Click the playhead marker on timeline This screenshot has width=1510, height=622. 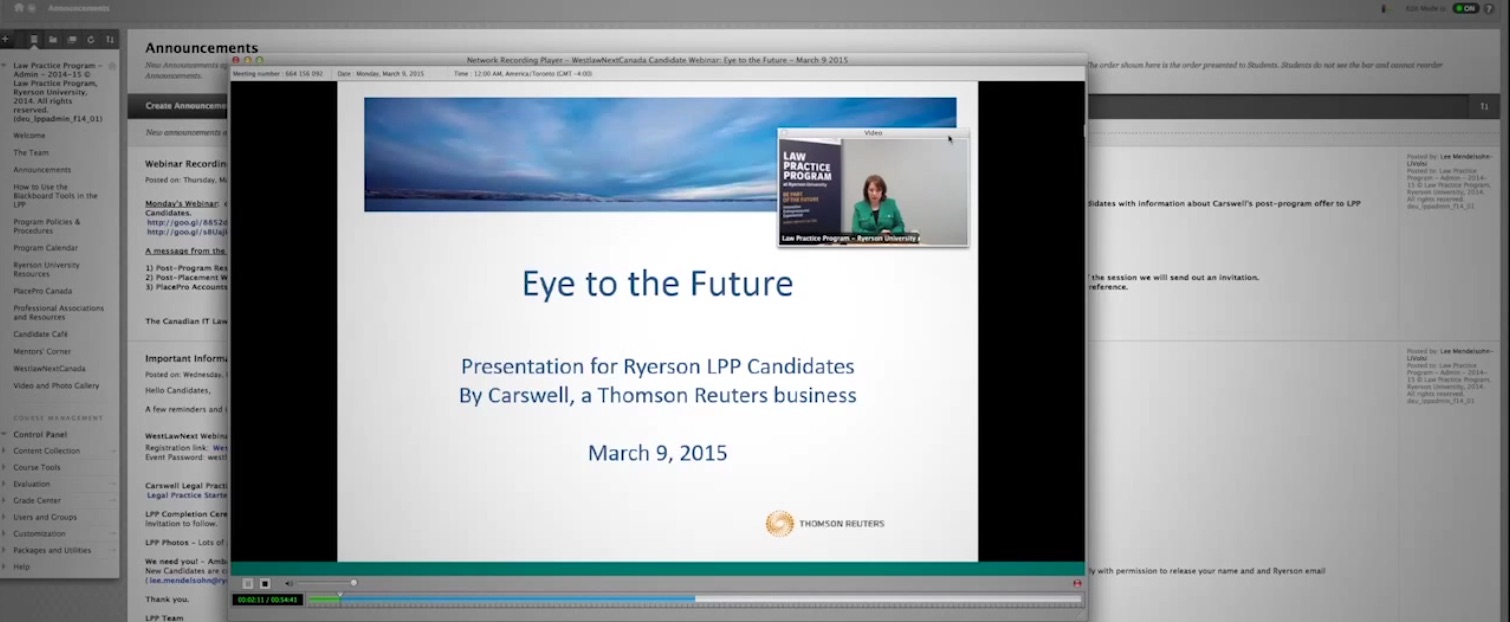tap(339, 597)
